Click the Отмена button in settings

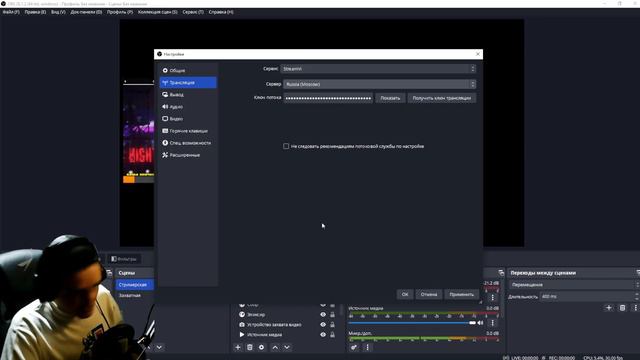pyautogui.click(x=429, y=294)
